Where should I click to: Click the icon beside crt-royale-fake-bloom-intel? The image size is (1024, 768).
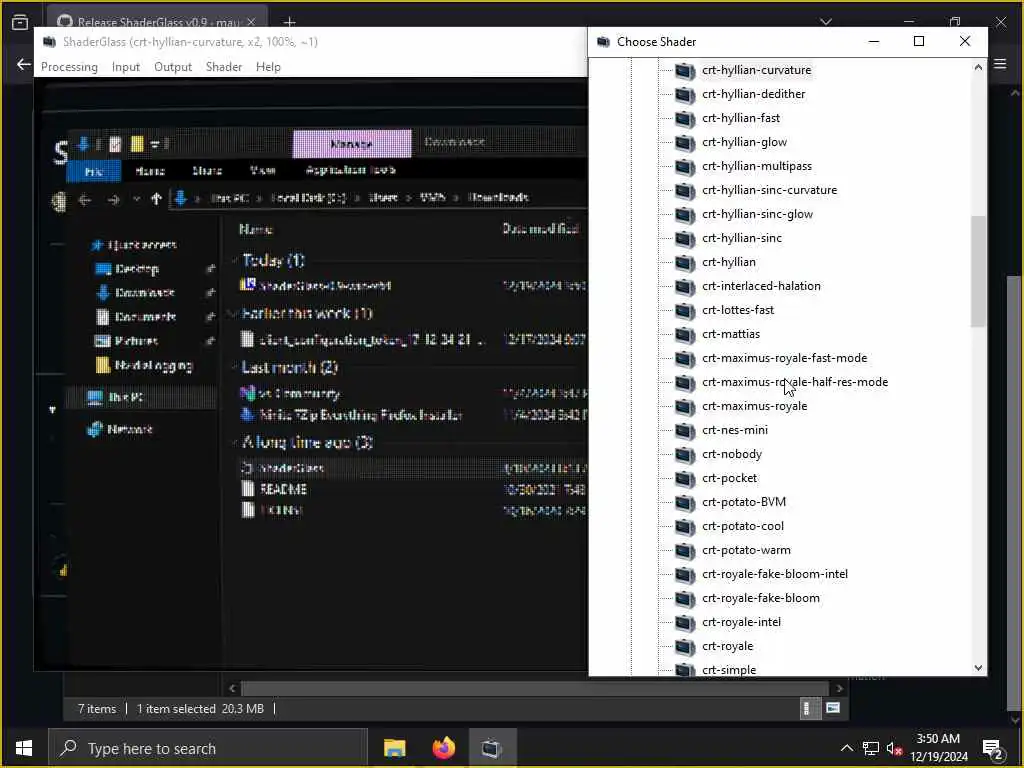(684, 575)
